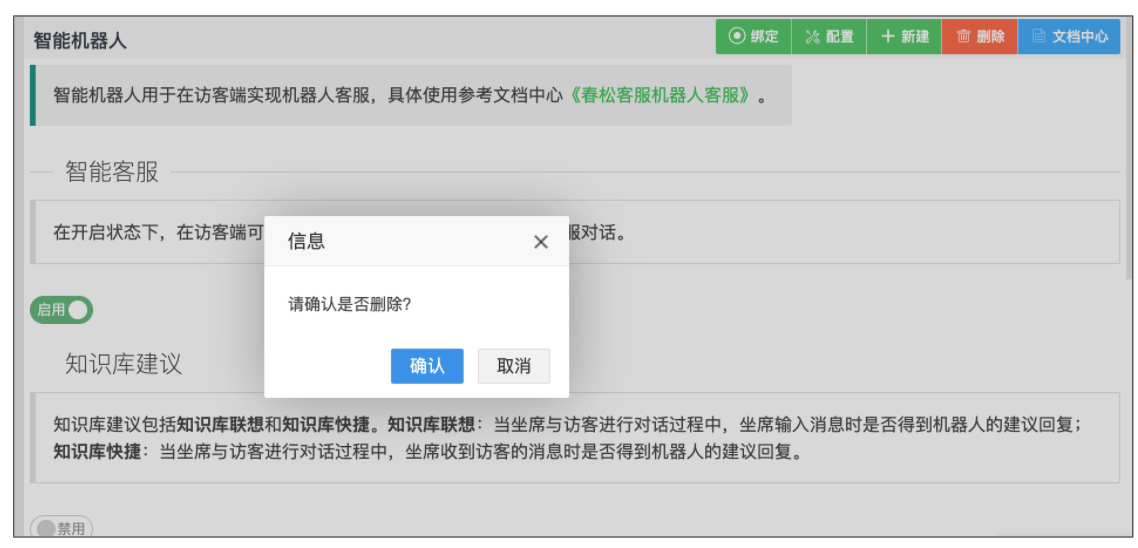Open the 配置 configuration button
1138x548 pixels.
tap(829, 36)
